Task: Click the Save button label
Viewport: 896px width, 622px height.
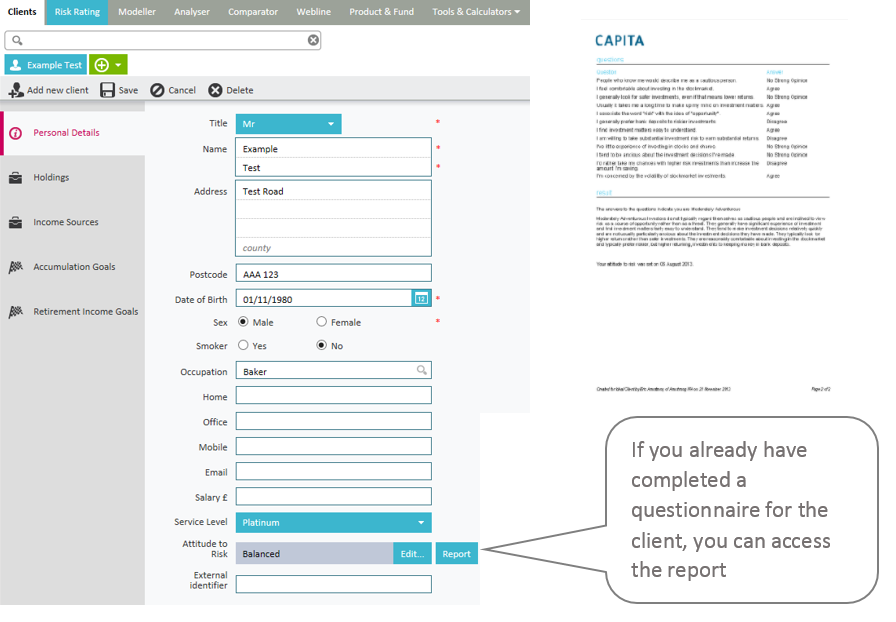Action: pos(128,90)
